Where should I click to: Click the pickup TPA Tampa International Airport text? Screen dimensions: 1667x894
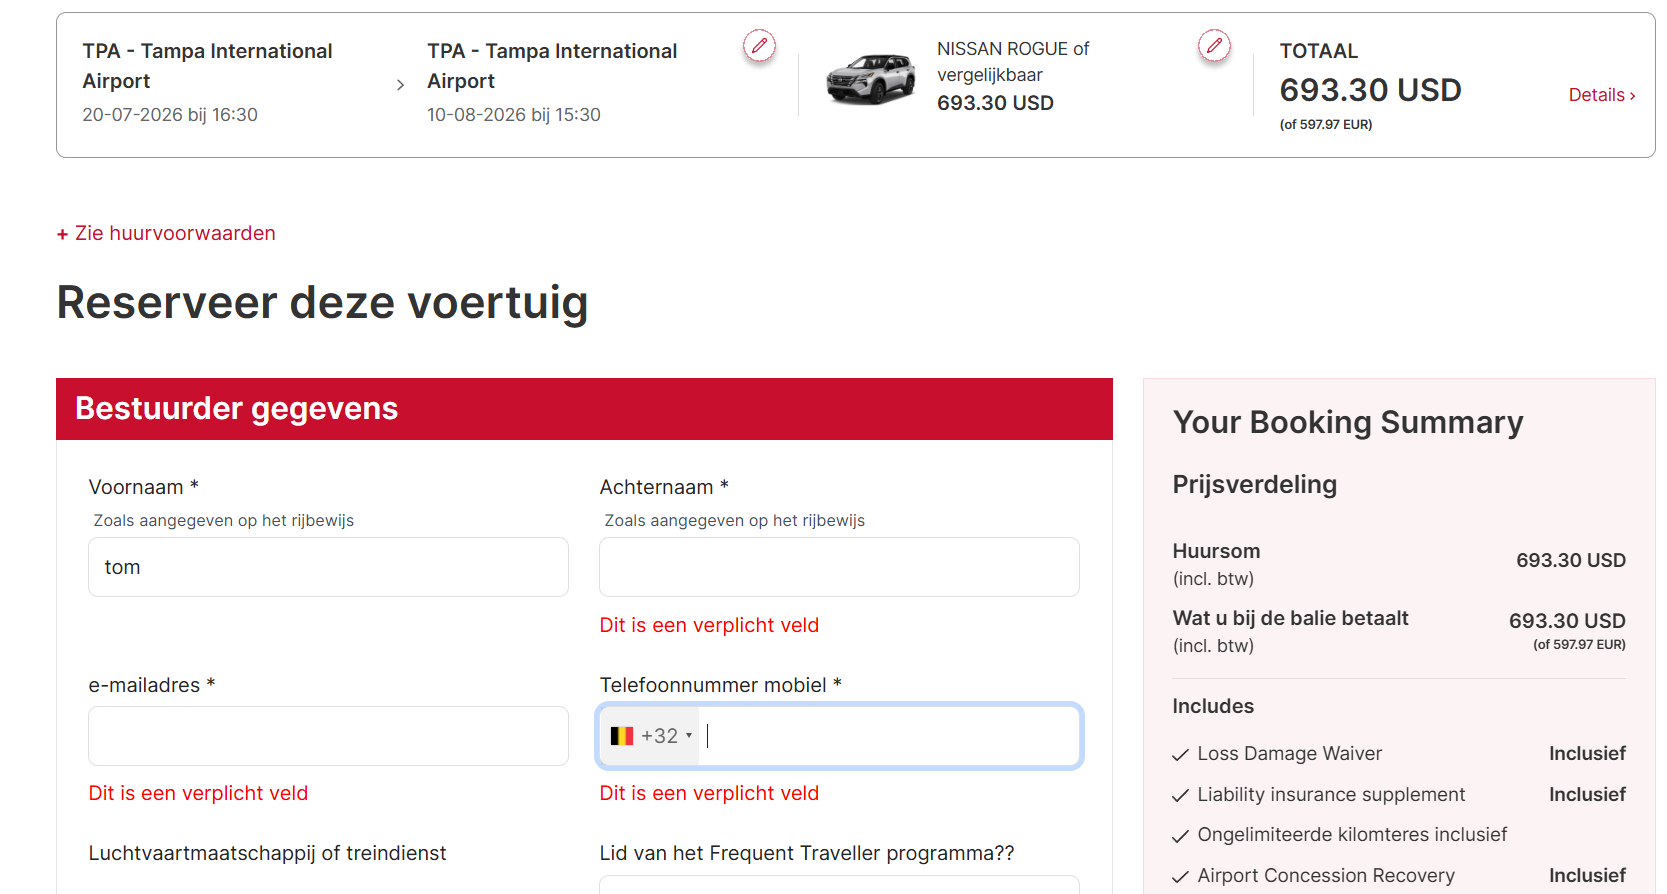207,65
